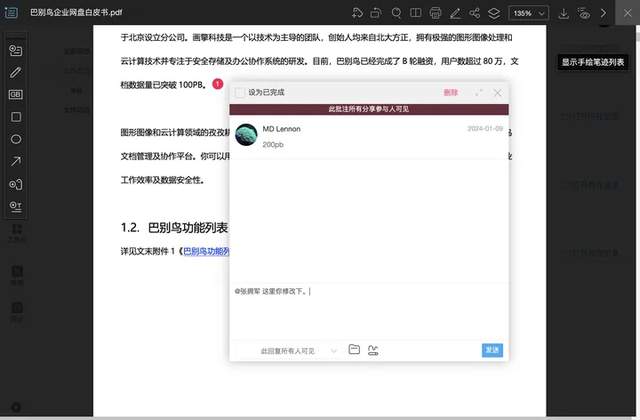
Task: Expand the comment popup with expand icon
Action: (x=478, y=93)
